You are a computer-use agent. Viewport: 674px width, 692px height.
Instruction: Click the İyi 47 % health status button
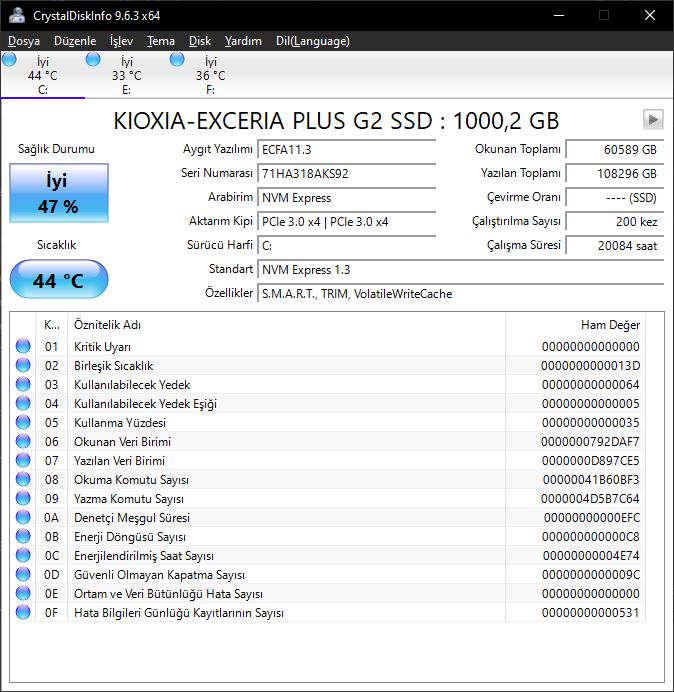tap(59, 193)
